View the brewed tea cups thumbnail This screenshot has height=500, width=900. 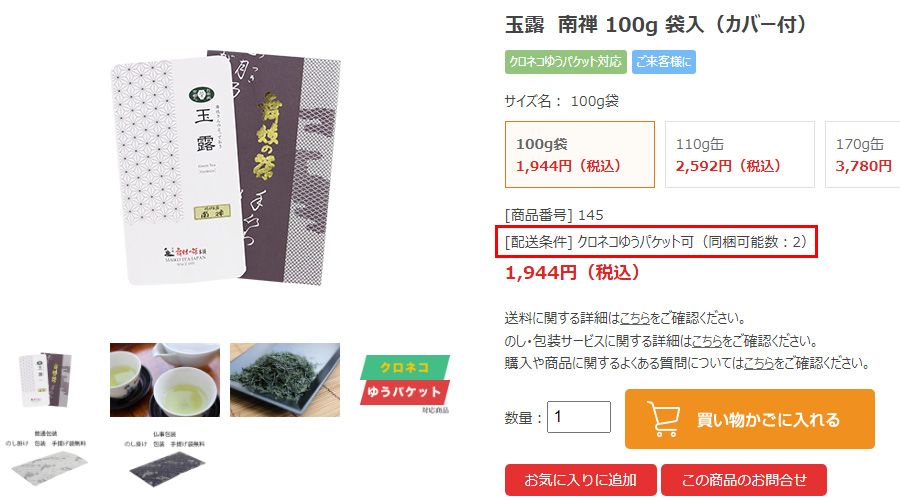pyautogui.click(x=165, y=380)
